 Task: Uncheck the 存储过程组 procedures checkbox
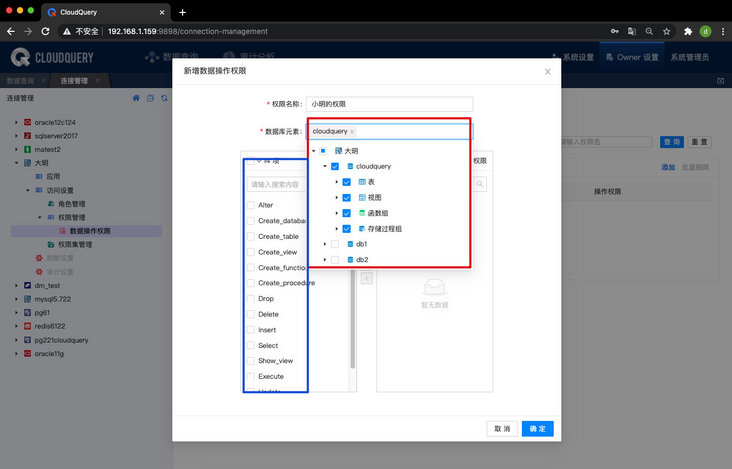[346, 229]
